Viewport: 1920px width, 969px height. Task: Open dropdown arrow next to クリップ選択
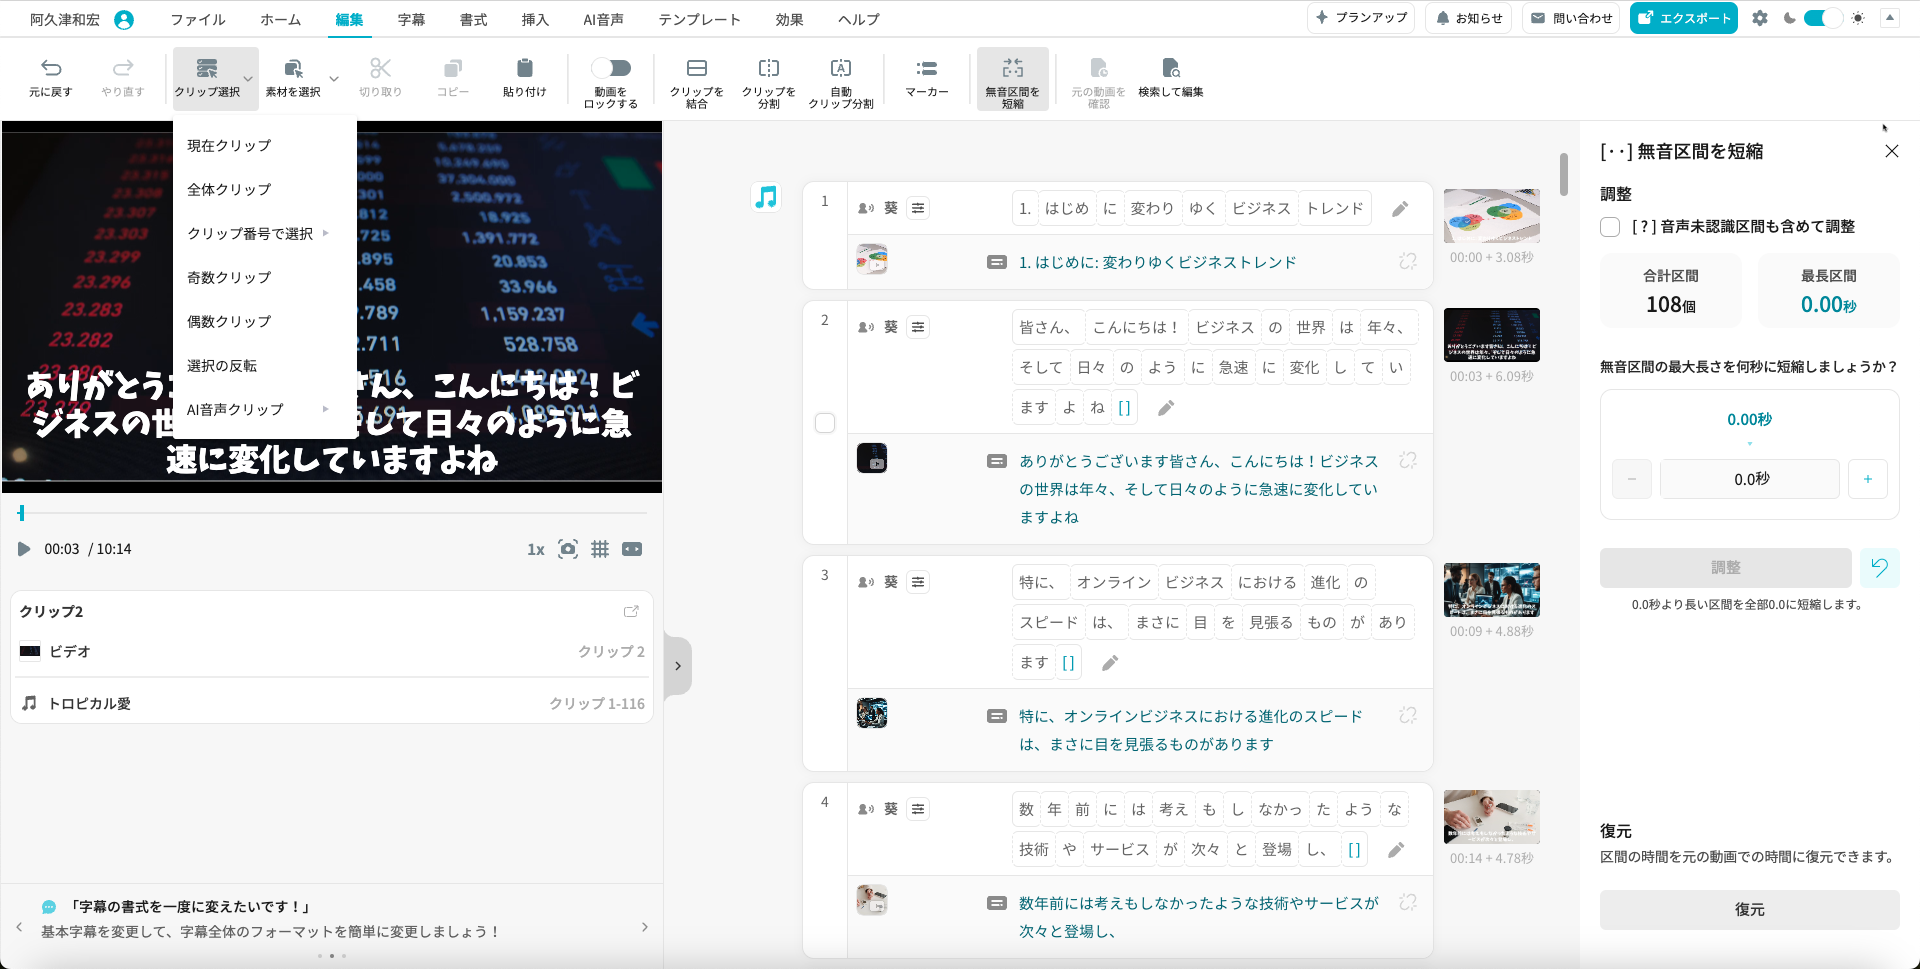248,78
